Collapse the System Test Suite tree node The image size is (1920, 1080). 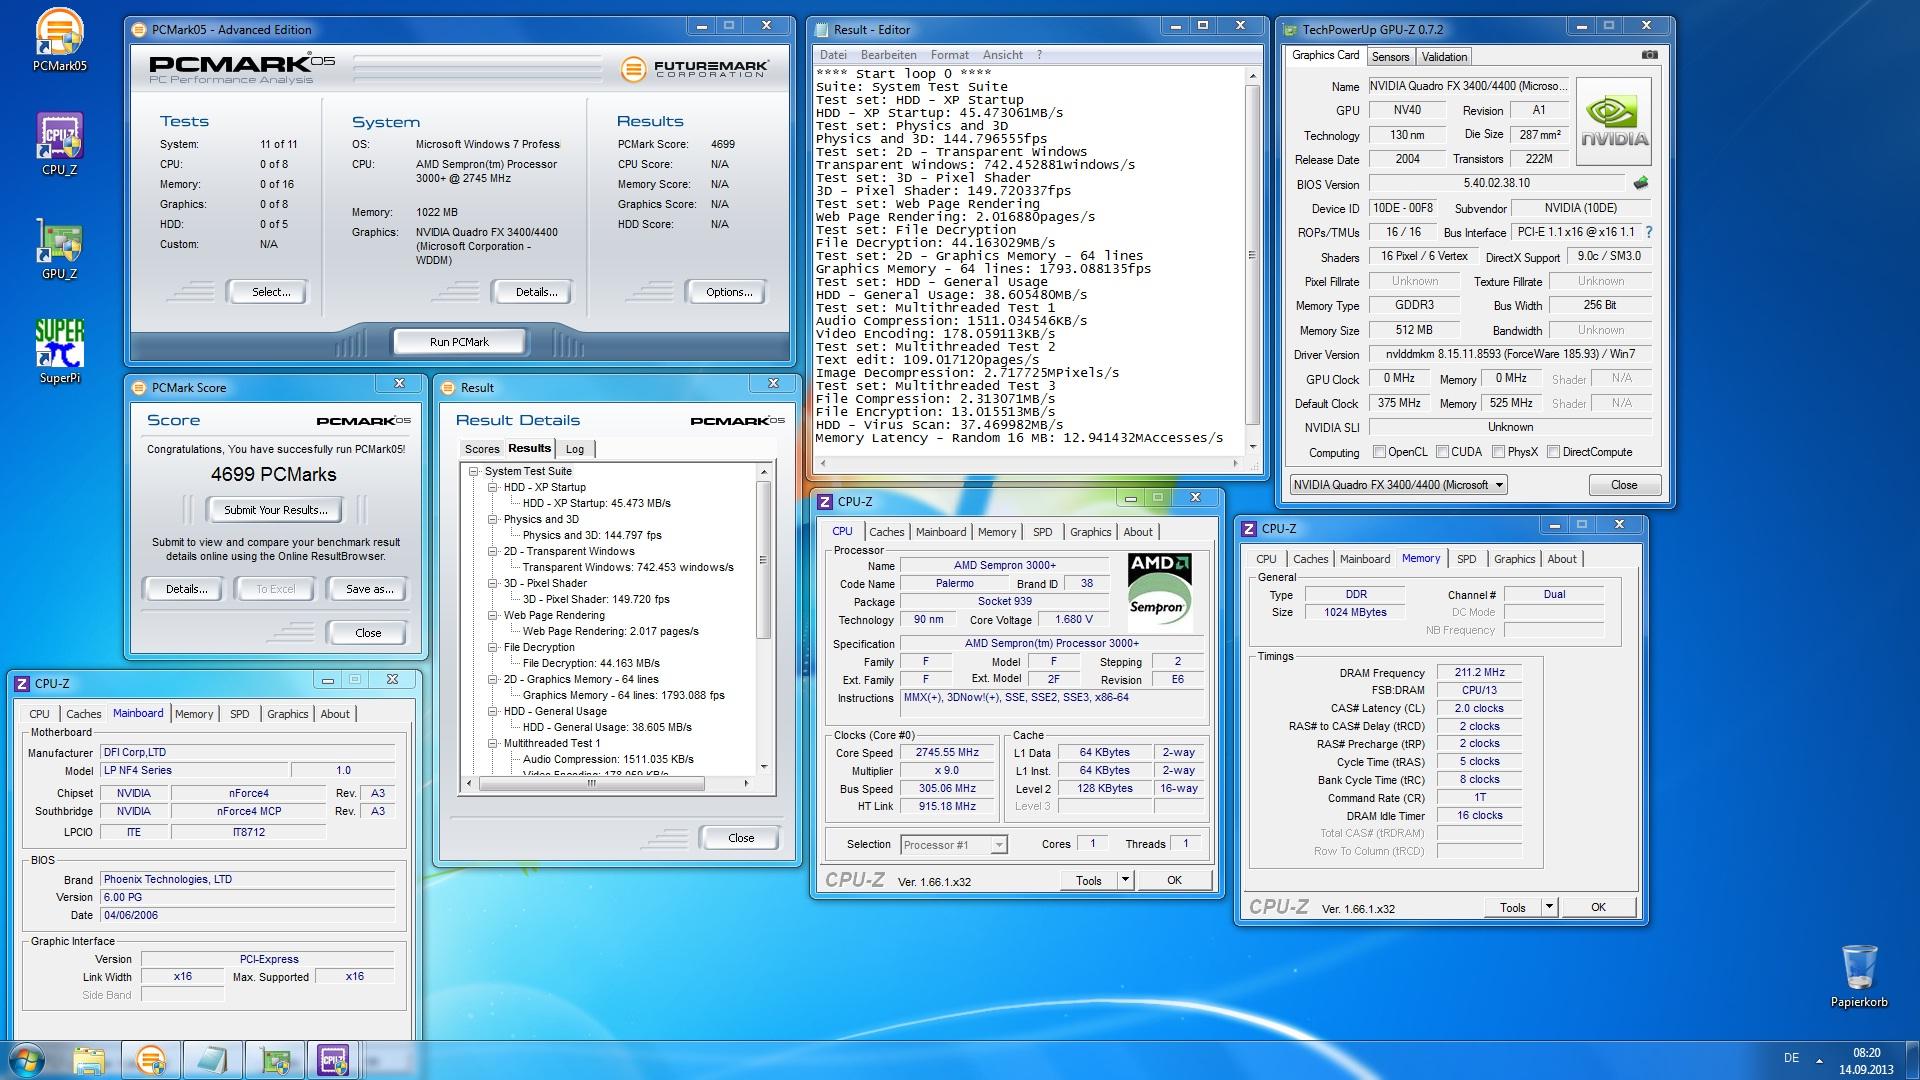pos(474,471)
